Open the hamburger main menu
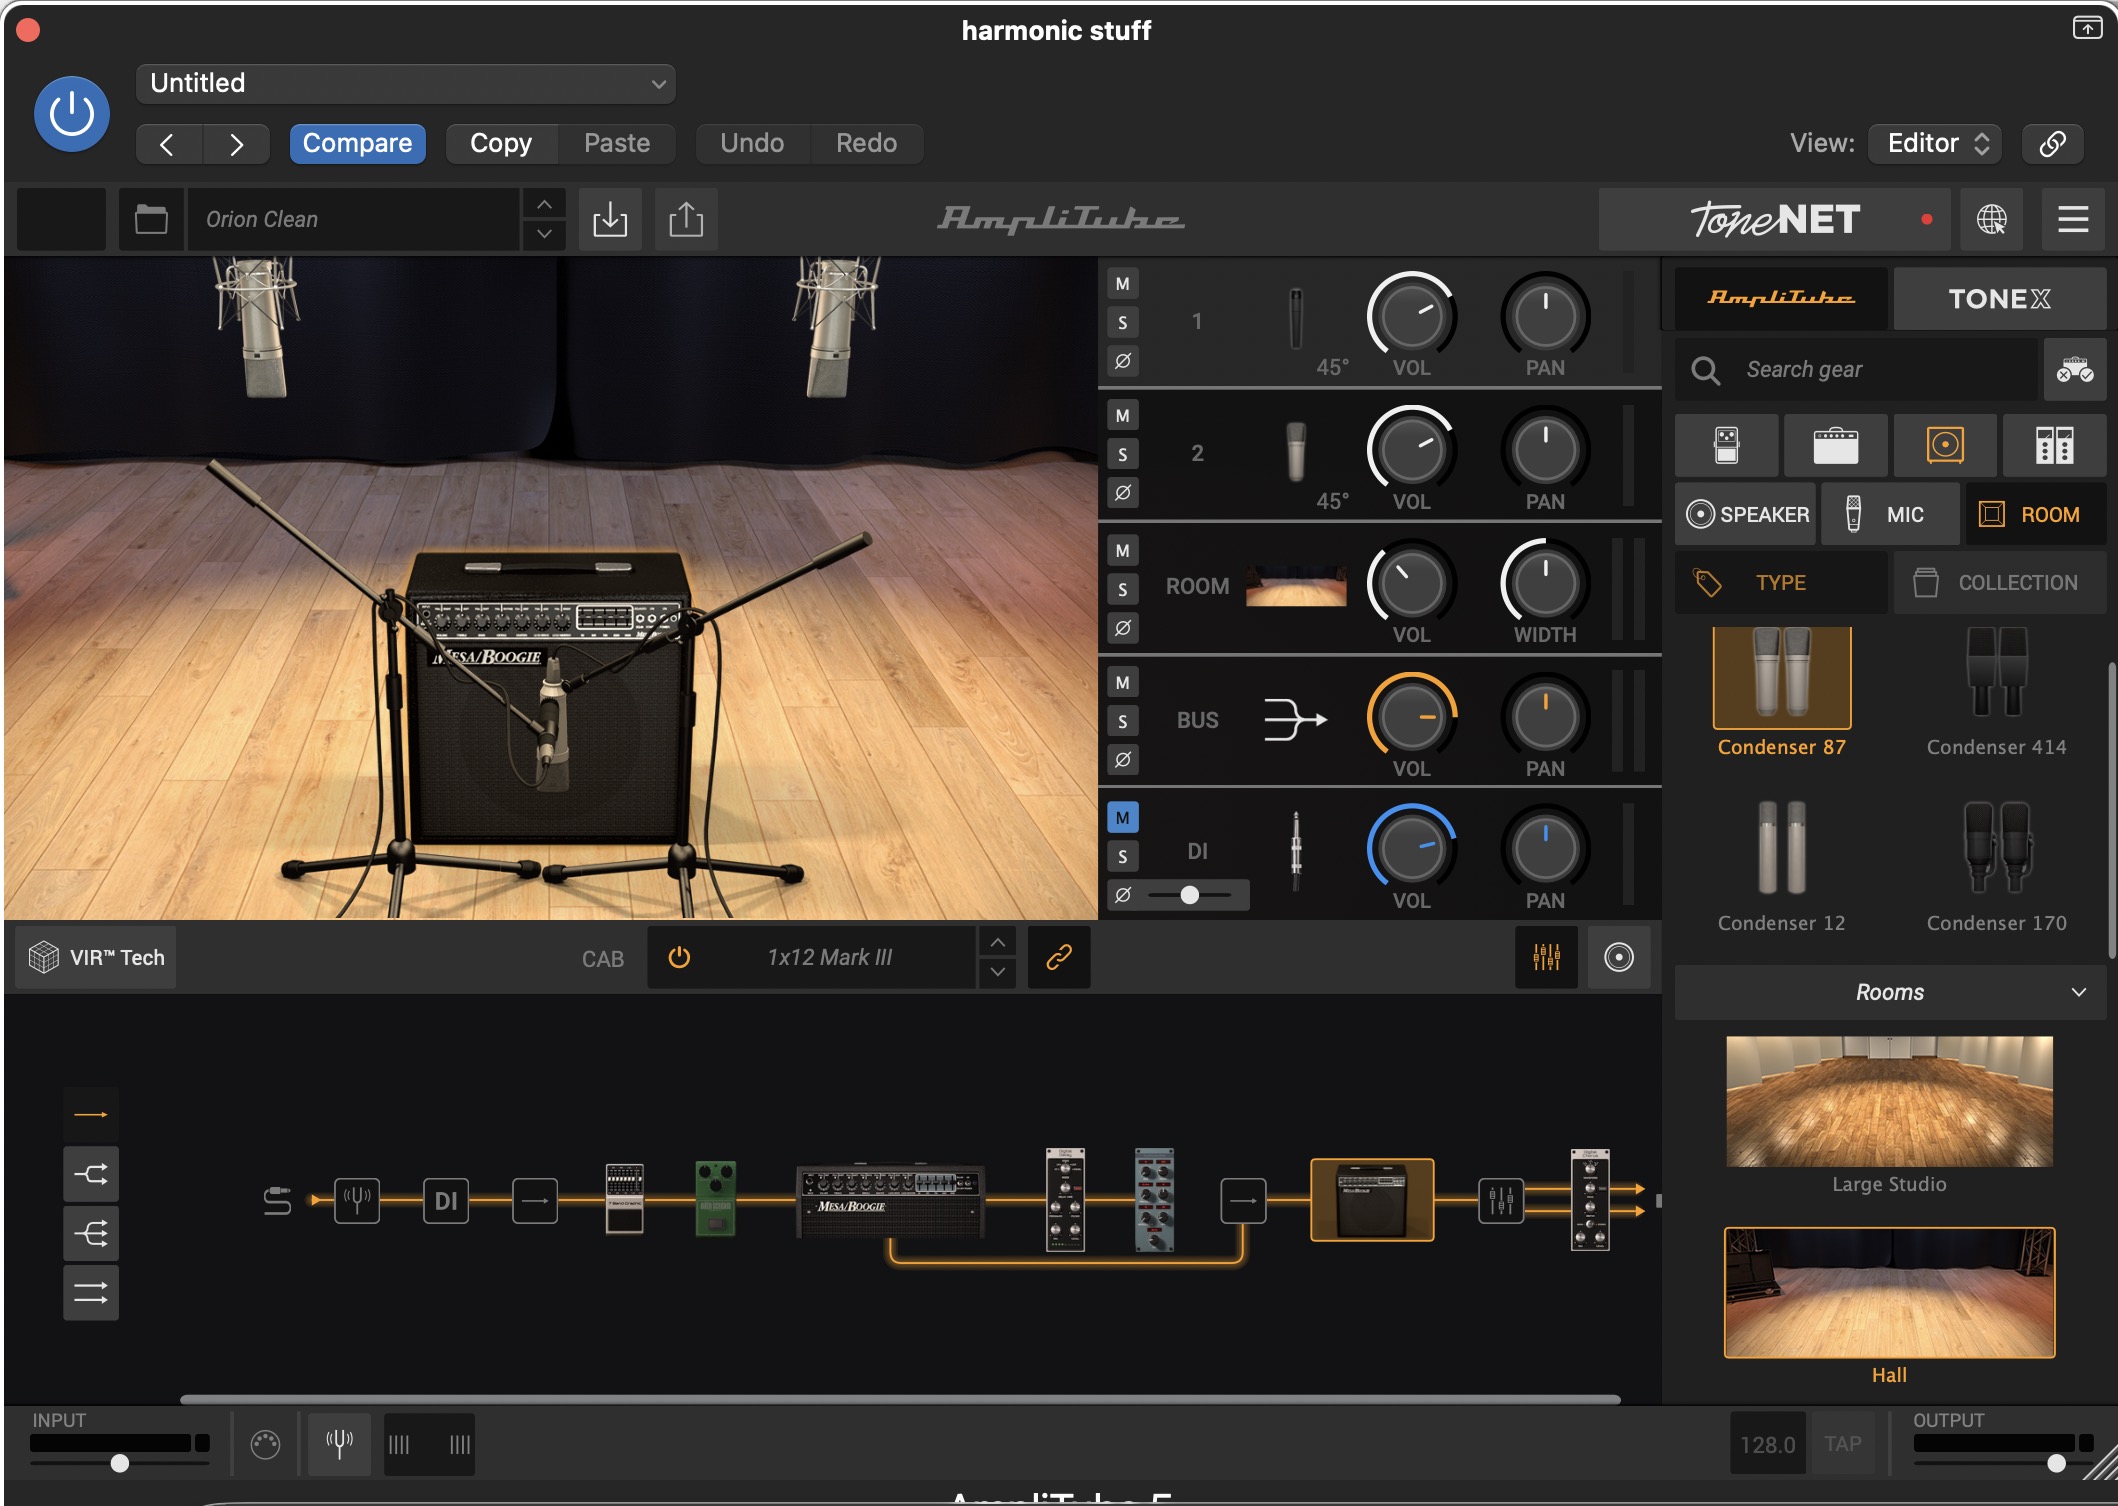The width and height of the screenshot is (2118, 1506). click(2073, 219)
